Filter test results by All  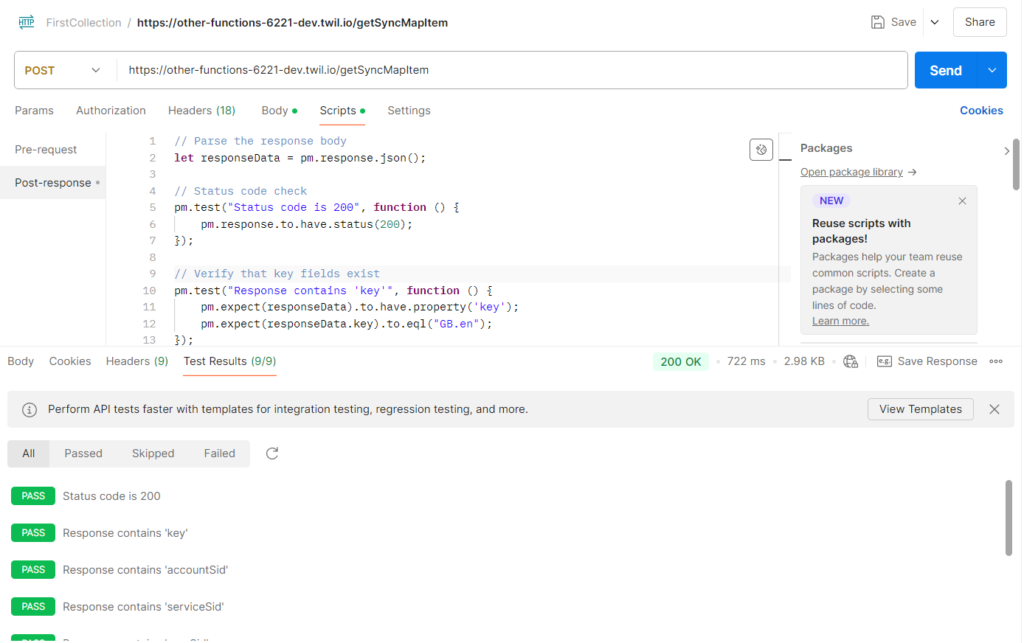[28, 454]
